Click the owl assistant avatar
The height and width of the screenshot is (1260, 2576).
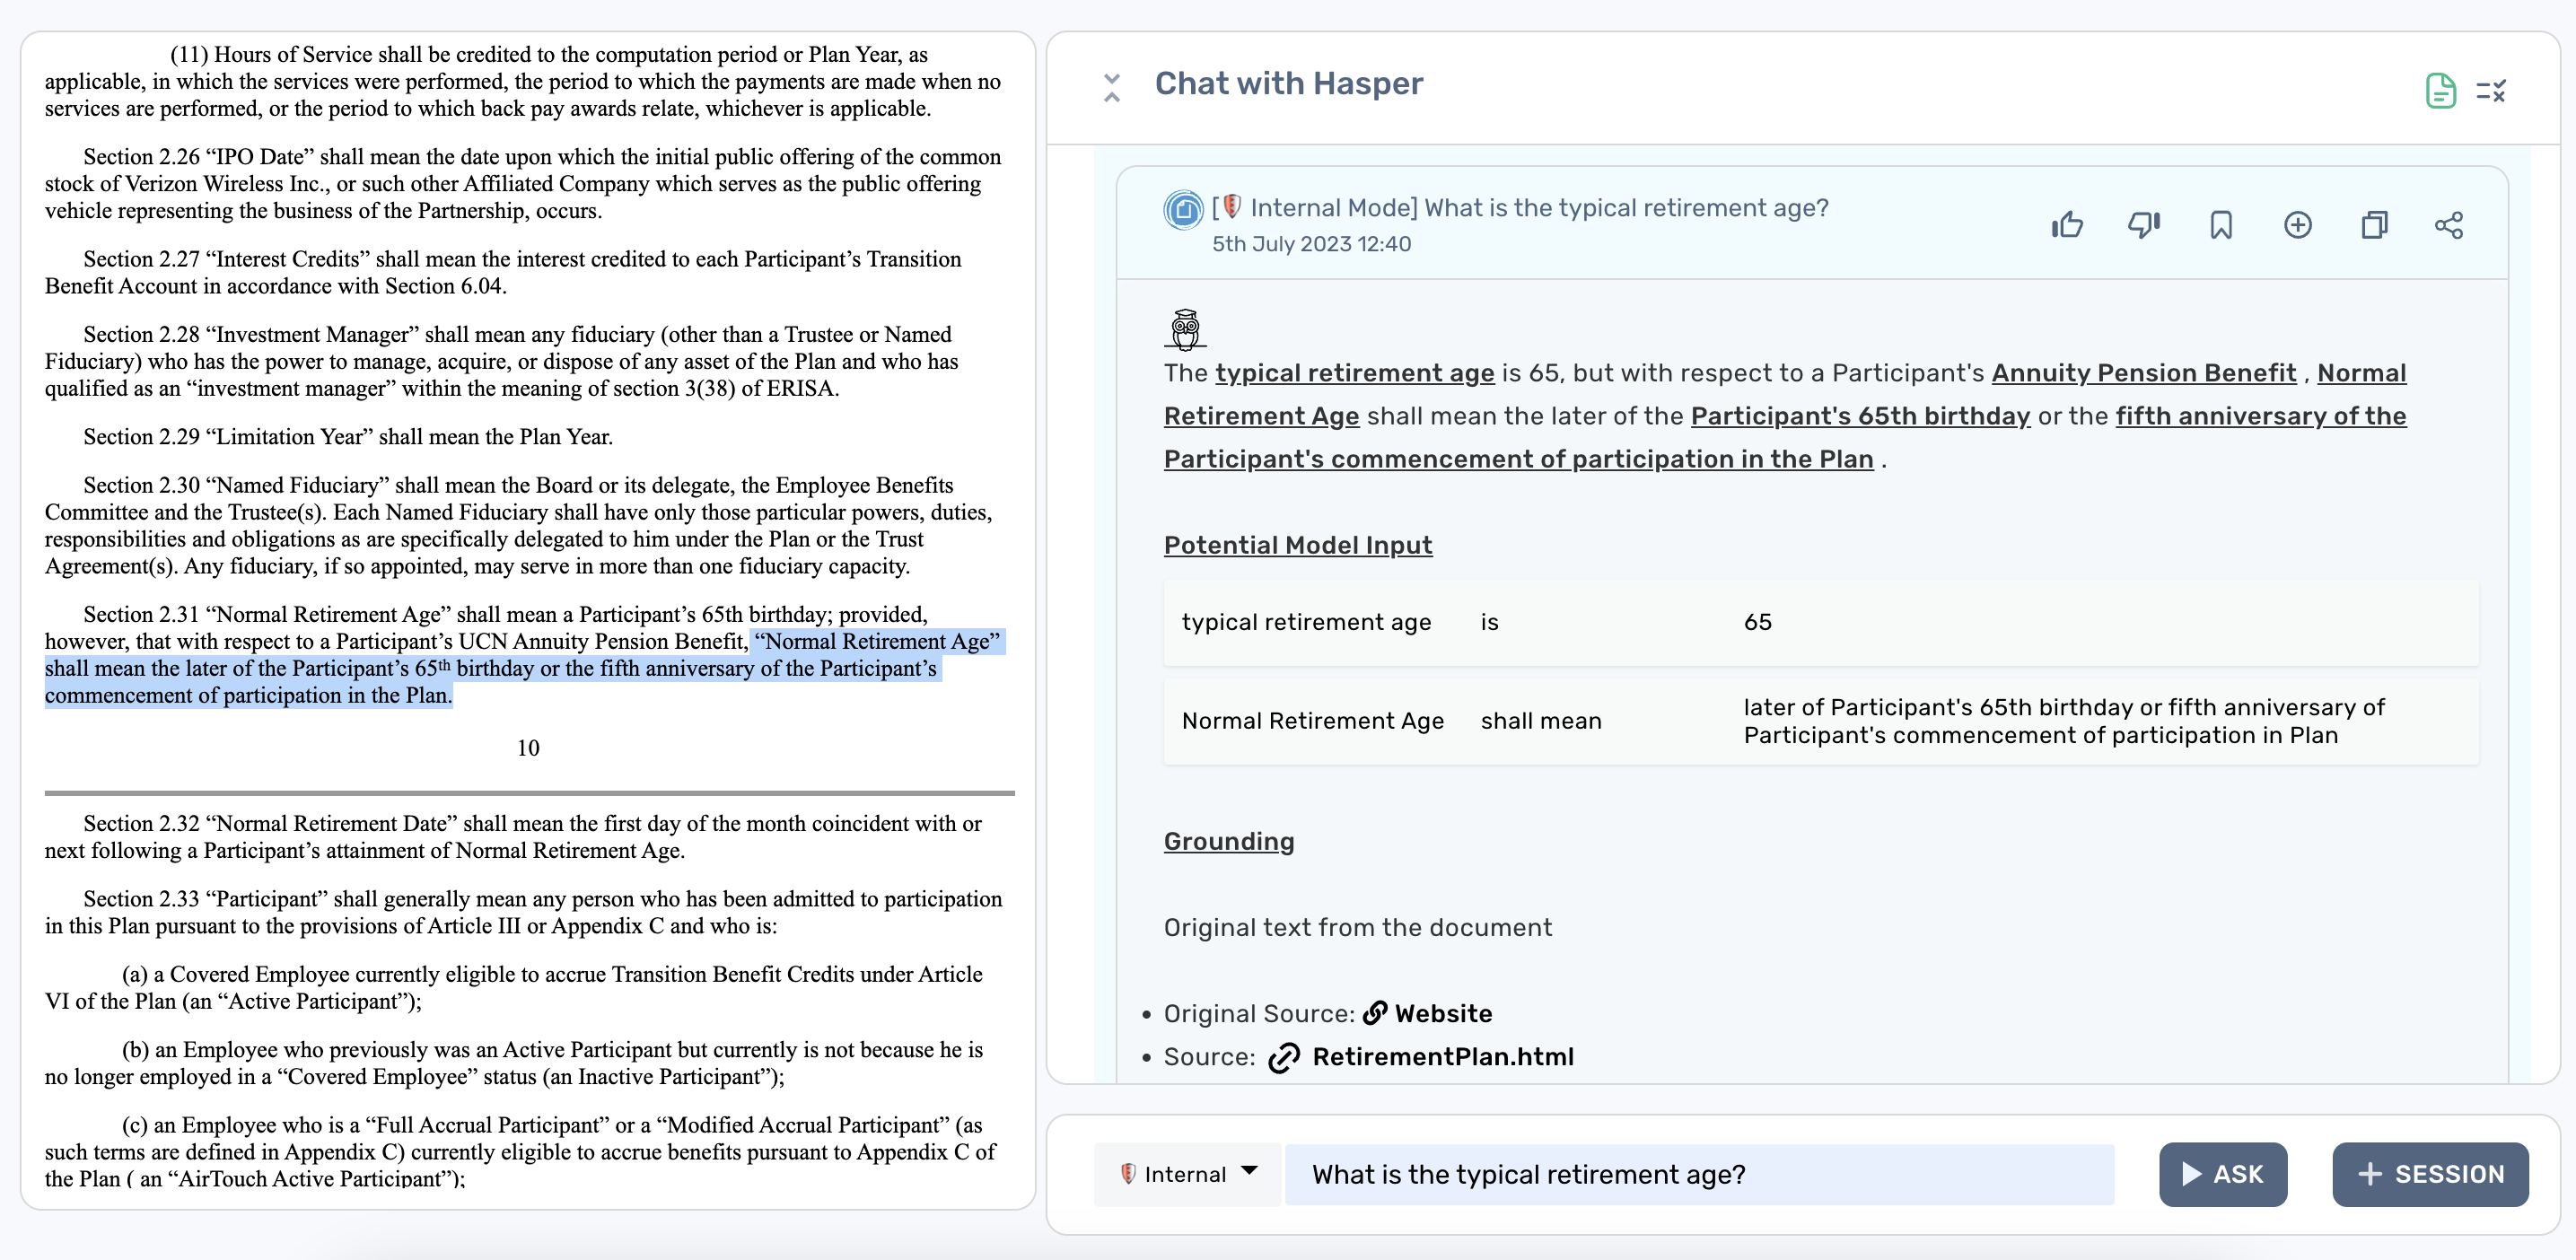pos(1185,329)
